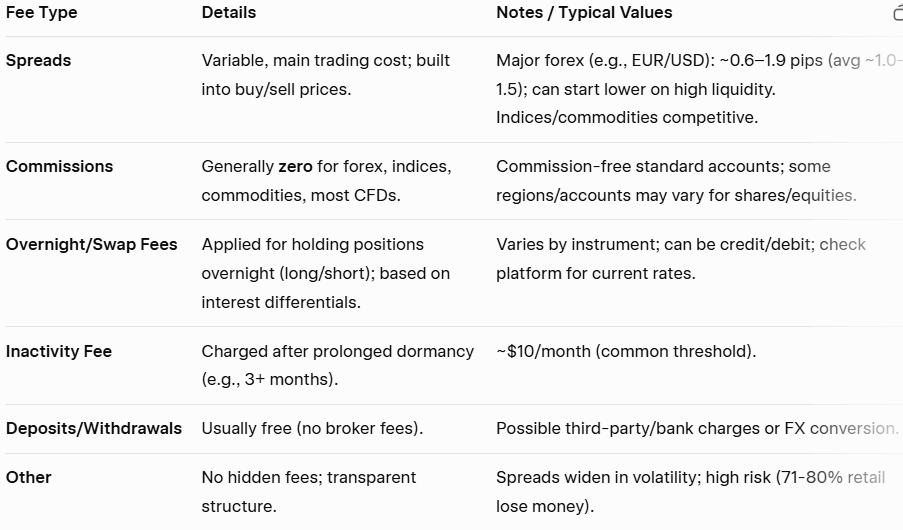Screen dimensions: 903x530
Task: Click the "Fee Type" column header
Action: click(41, 13)
